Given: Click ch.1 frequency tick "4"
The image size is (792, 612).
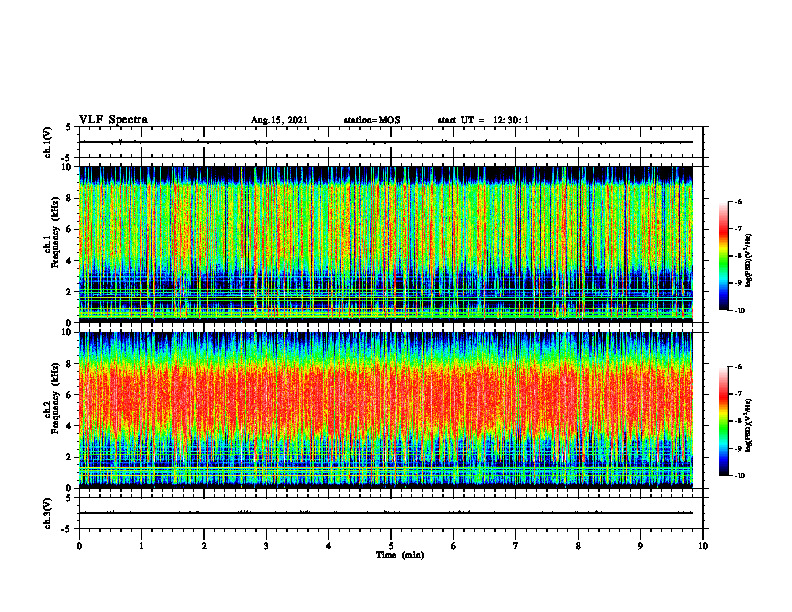Looking at the screenshot, I should pos(71,261).
